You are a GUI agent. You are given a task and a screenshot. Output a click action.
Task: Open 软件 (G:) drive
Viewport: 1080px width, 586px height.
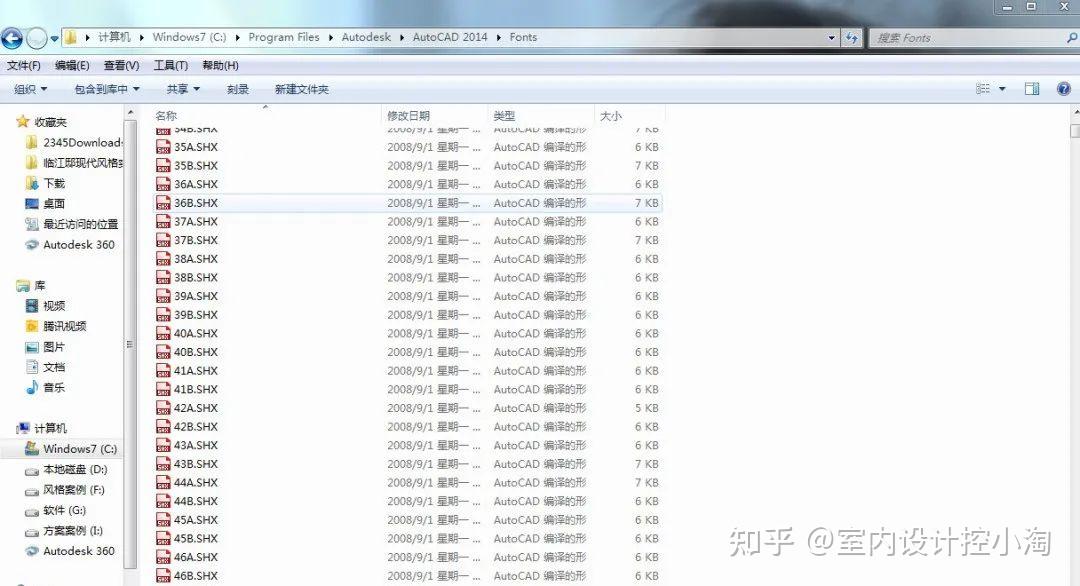(x=56, y=510)
